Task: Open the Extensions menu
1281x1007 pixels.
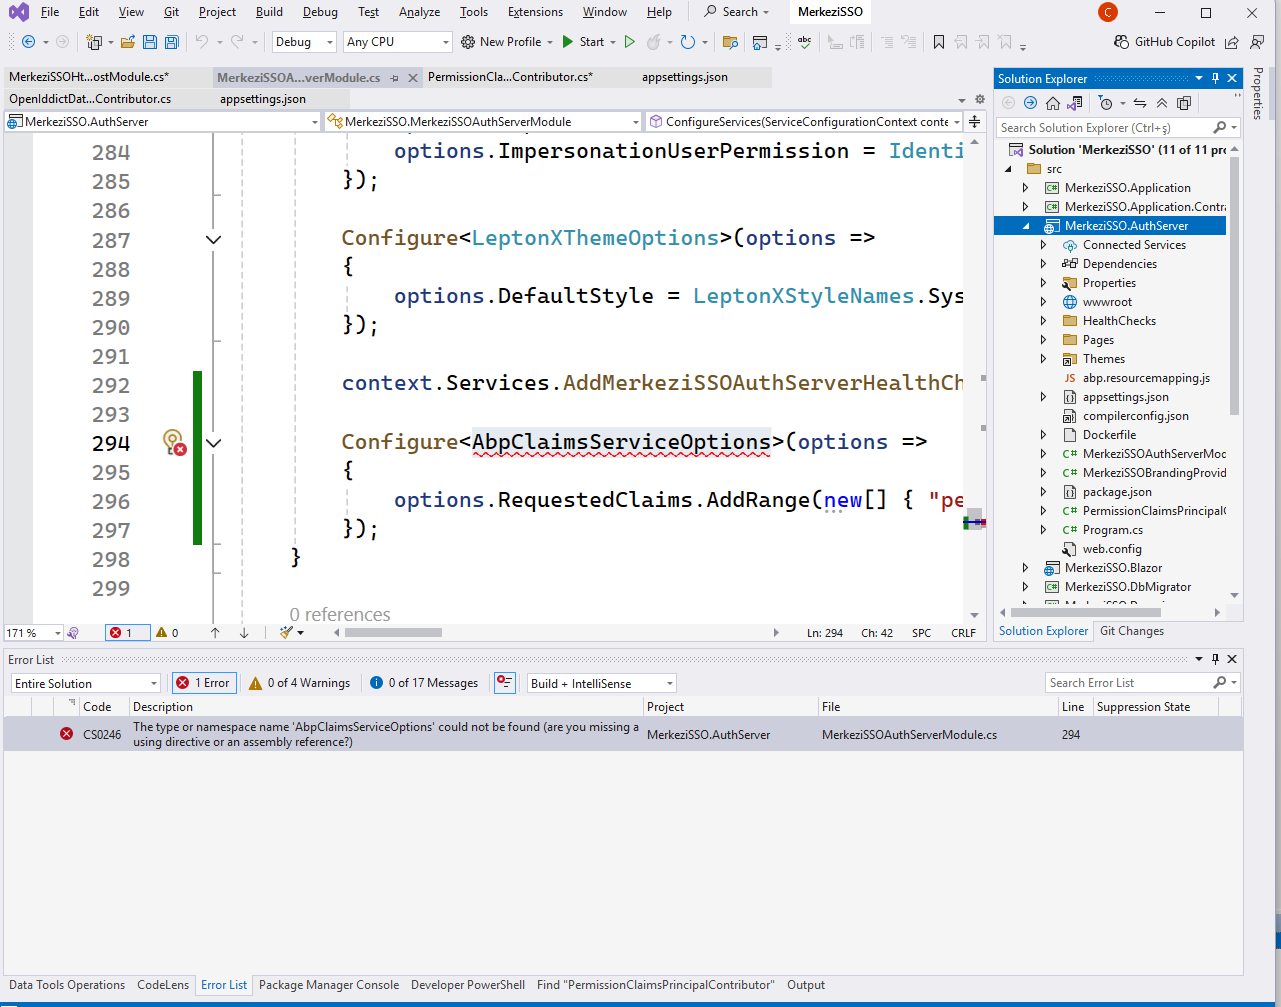Action: point(535,12)
